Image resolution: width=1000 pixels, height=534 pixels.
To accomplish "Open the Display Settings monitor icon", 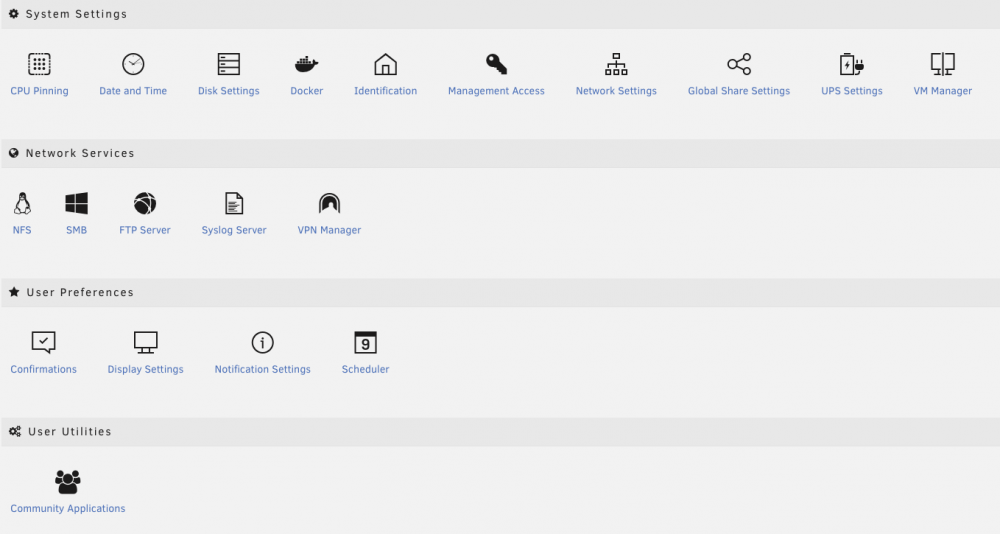I will pyautogui.click(x=145, y=343).
